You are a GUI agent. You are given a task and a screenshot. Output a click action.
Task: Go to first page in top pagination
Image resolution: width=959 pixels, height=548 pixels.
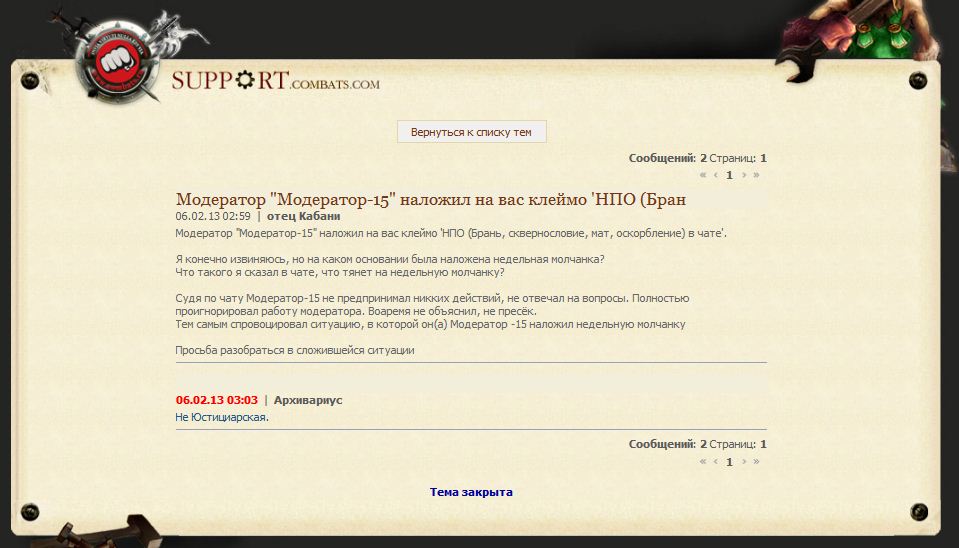click(x=703, y=175)
